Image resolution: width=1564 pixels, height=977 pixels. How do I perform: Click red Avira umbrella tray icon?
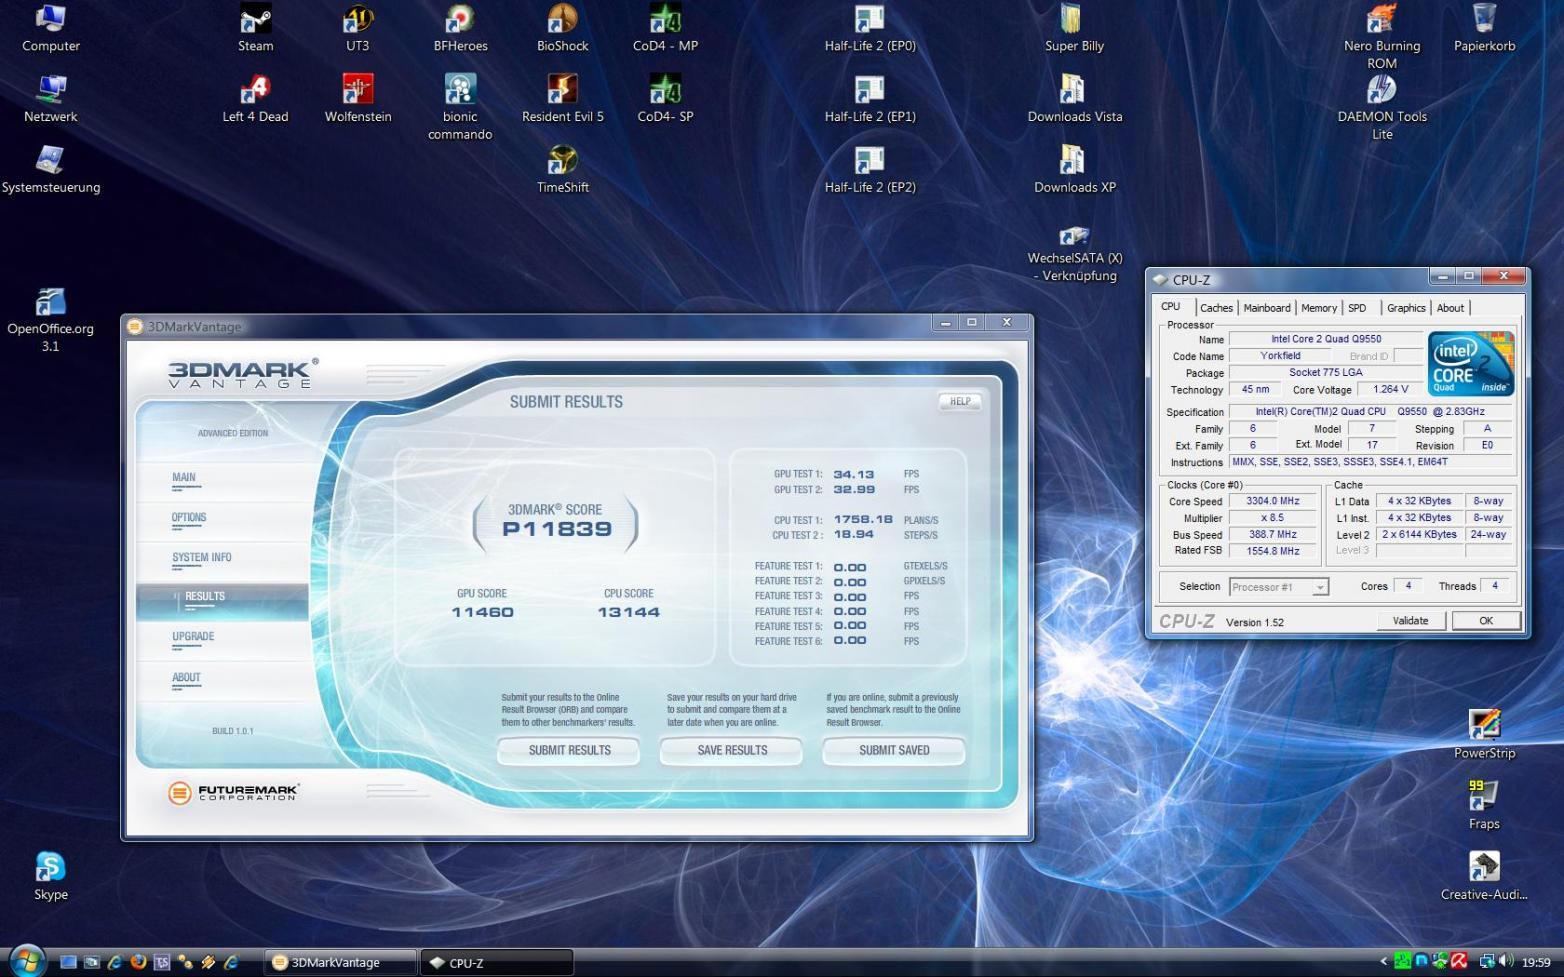point(1458,962)
